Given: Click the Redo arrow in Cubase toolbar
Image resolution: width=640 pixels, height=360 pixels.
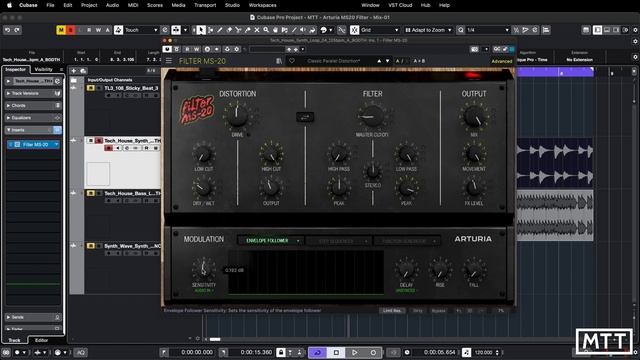Looking at the screenshot, I should (x=17, y=30).
